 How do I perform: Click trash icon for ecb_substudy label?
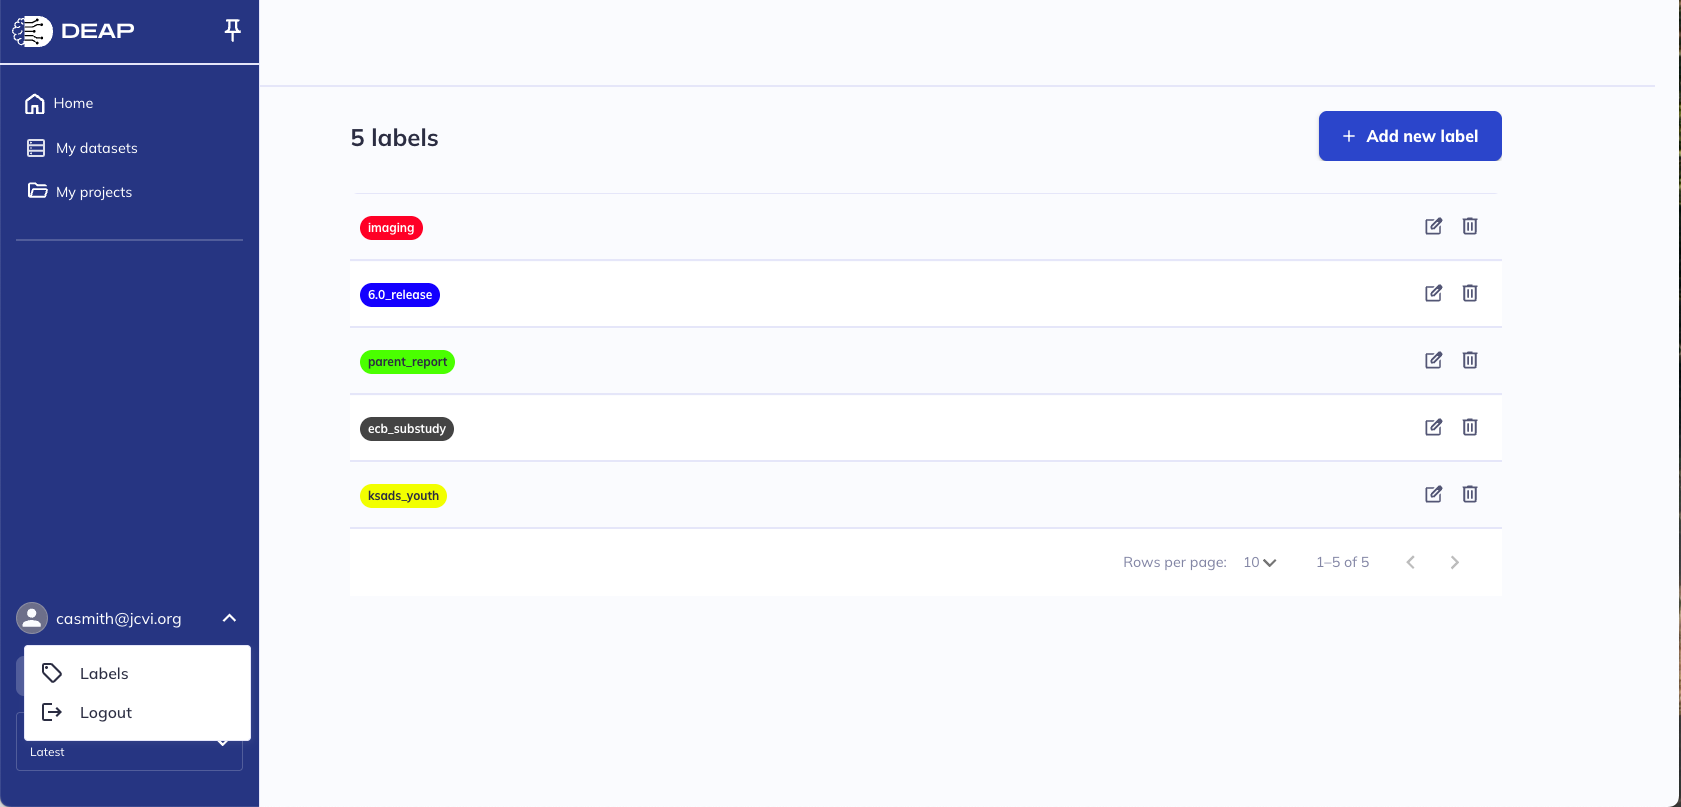point(1470,427)
